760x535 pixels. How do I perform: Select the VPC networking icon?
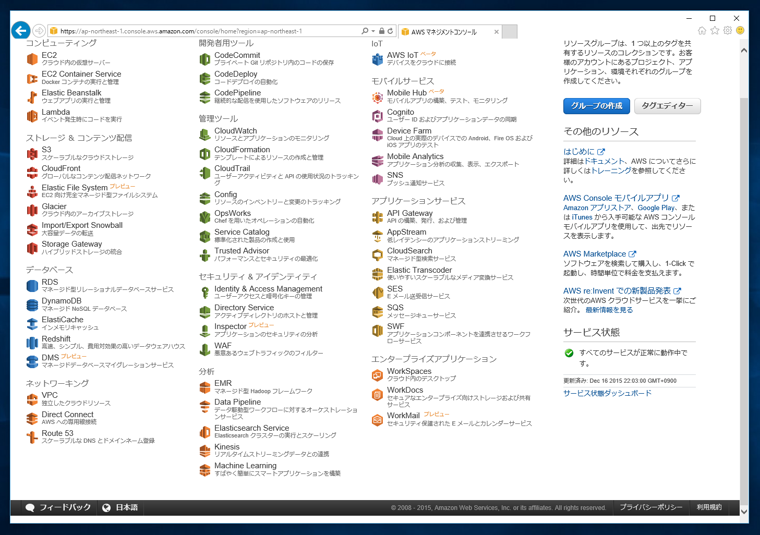pyautogui.click(x=32, y=399)
